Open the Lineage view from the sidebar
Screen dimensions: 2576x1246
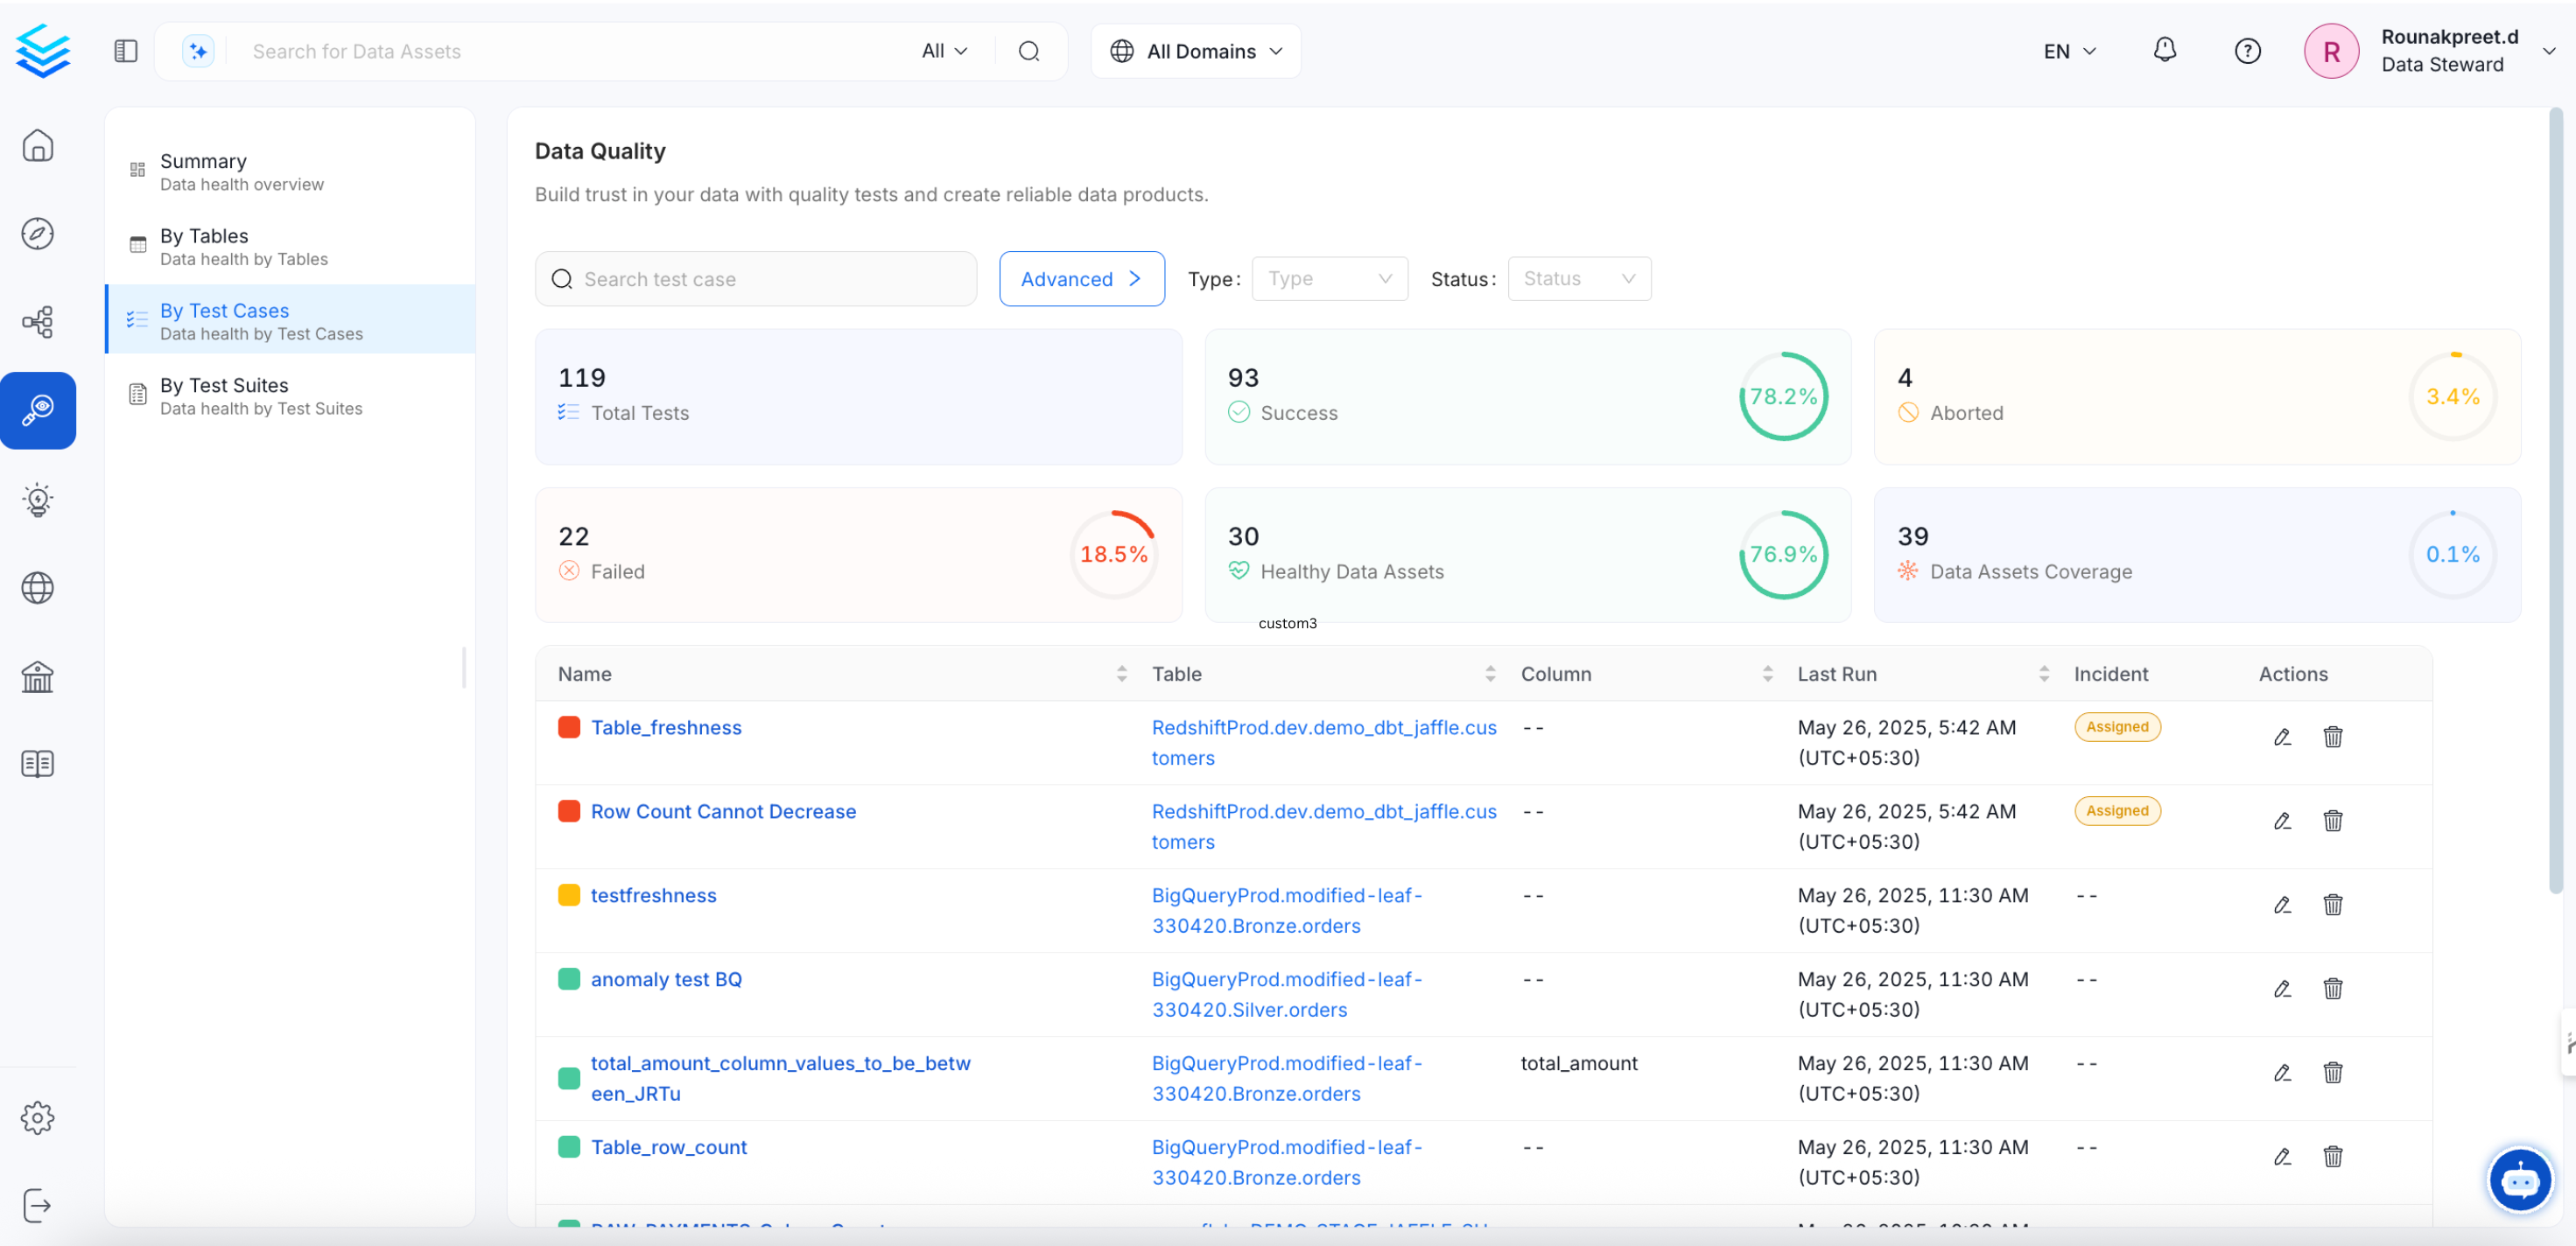(x=38, y=322)
